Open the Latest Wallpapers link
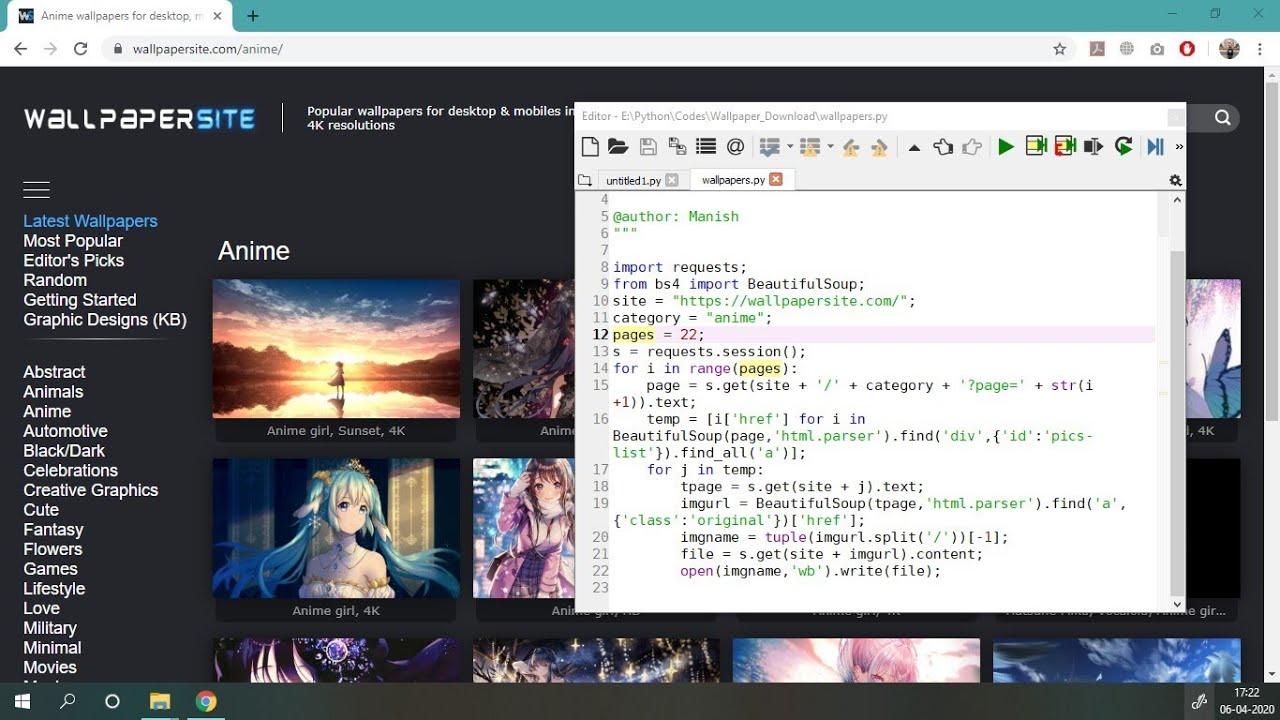Screen dimensions: 1280x720 tap(91, 221)
